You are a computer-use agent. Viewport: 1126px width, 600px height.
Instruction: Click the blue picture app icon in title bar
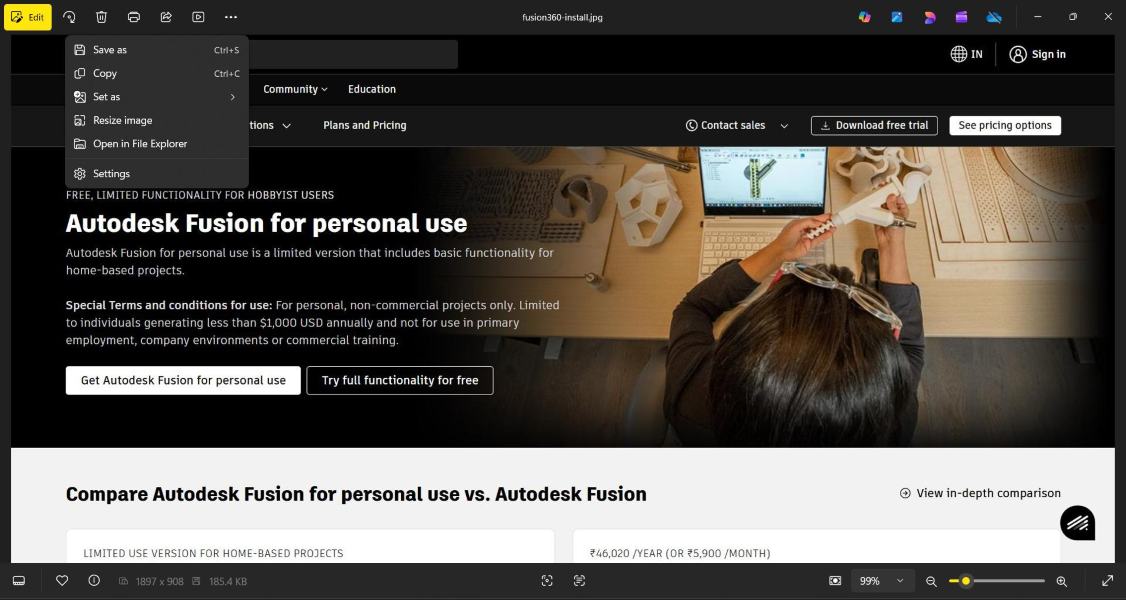[x=897, y=17]
